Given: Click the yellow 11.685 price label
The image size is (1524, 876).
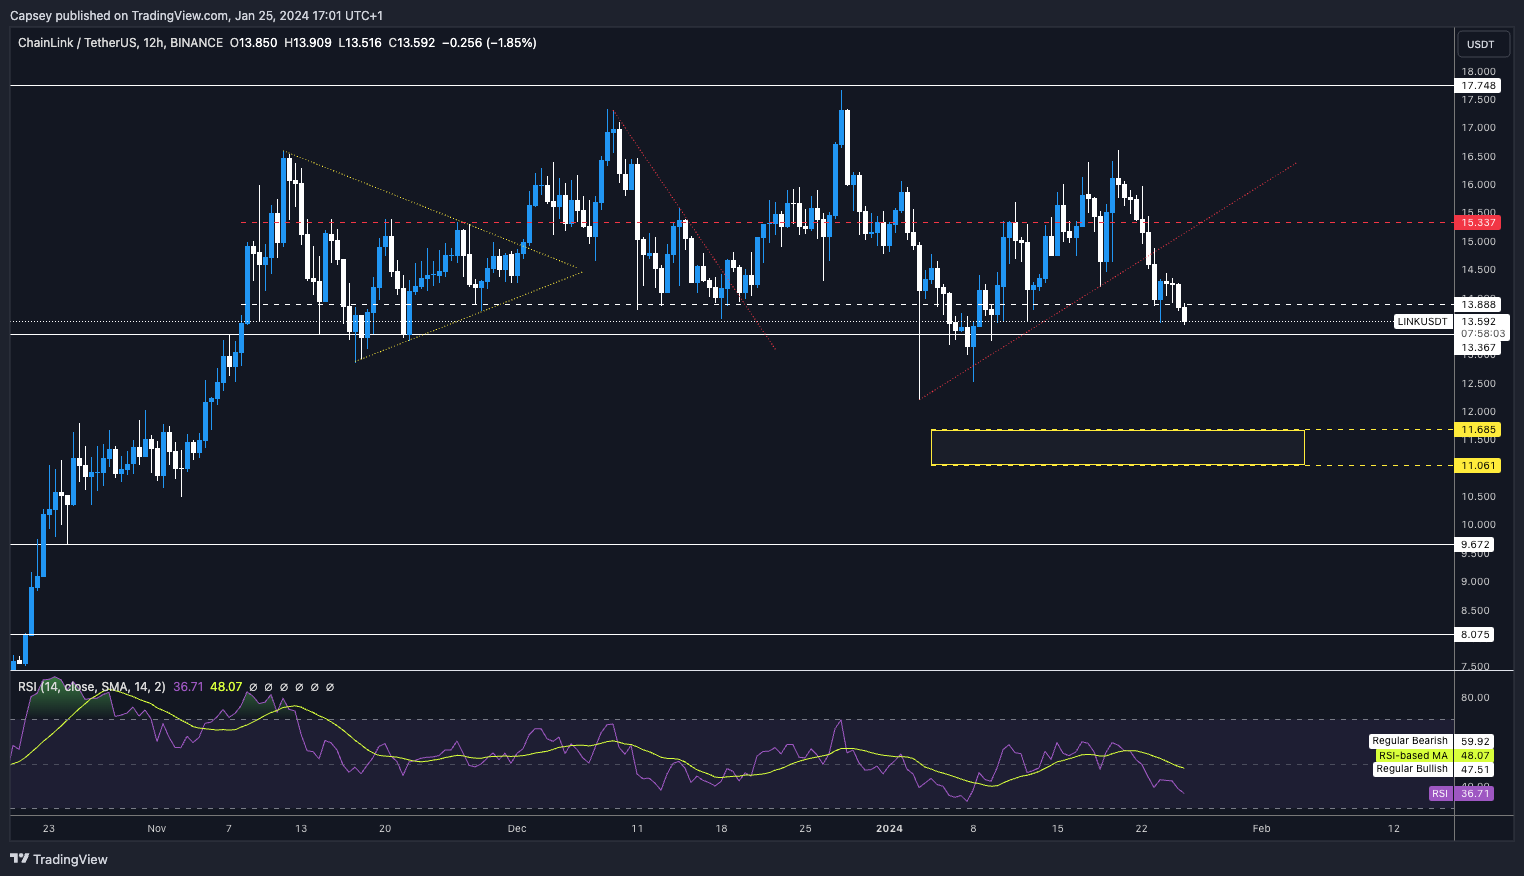Looking at the screenshot, I should 1478,430.
